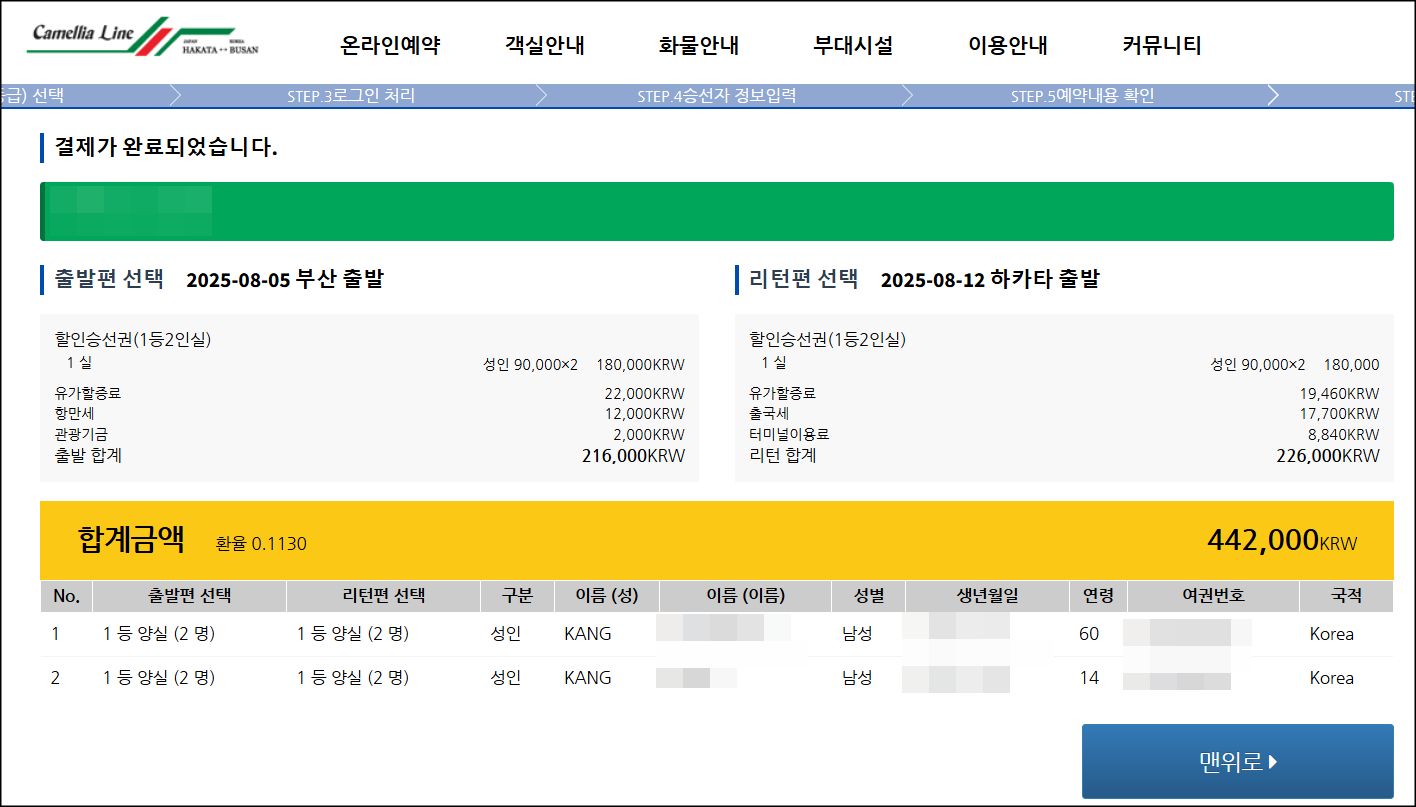The height and width of the screenshot is (807, 1416).
Task: Select STEP.3로그인 처리 step
Action: click(x=351, y=96)
